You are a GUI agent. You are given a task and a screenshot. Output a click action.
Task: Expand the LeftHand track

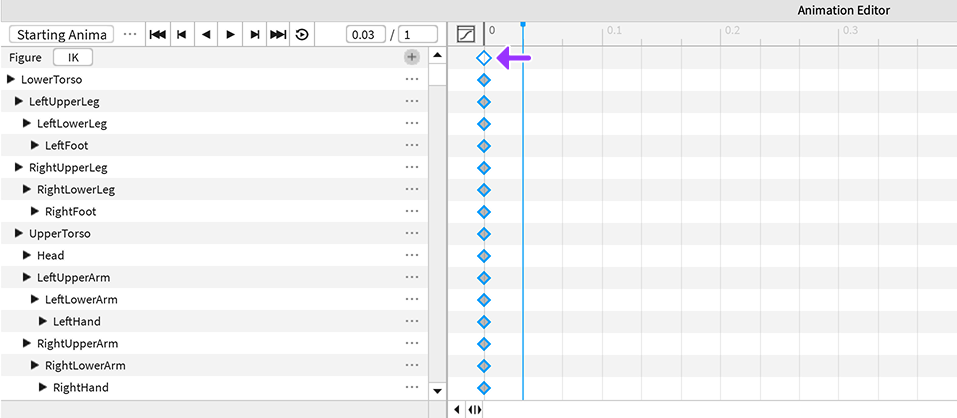point(43,321)
